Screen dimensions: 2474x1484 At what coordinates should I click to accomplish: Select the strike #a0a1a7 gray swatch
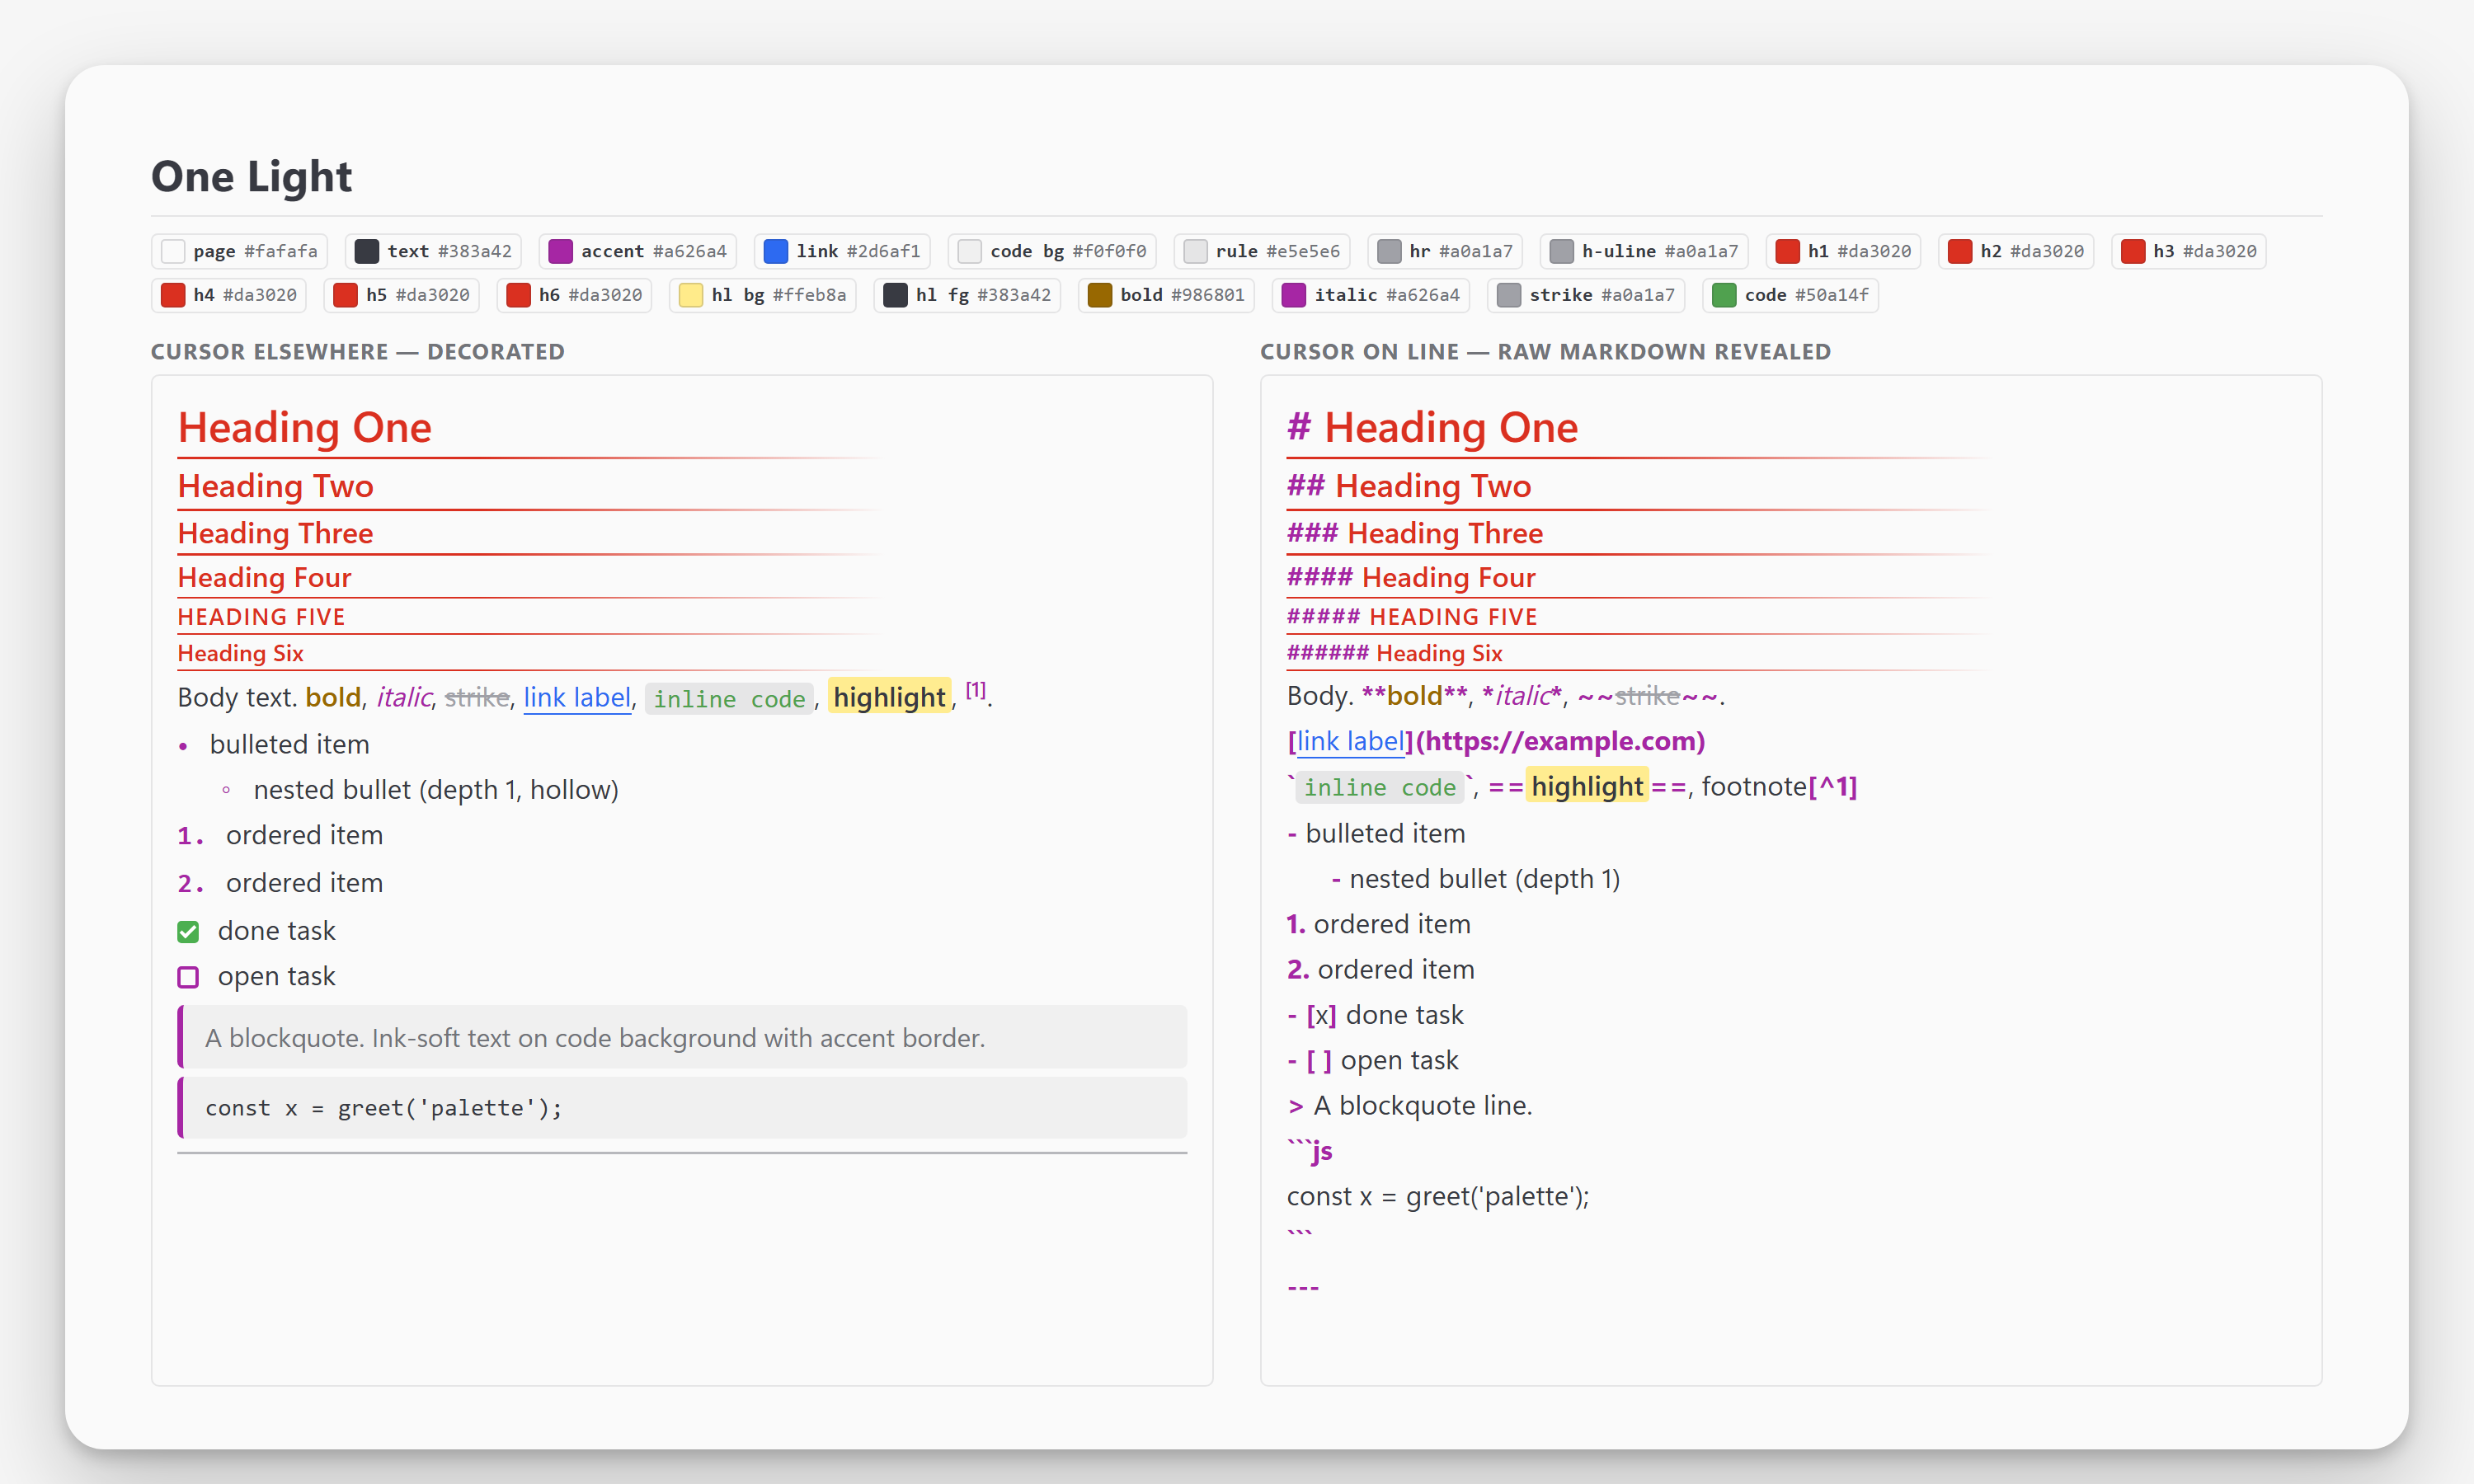pos(1509,295)
